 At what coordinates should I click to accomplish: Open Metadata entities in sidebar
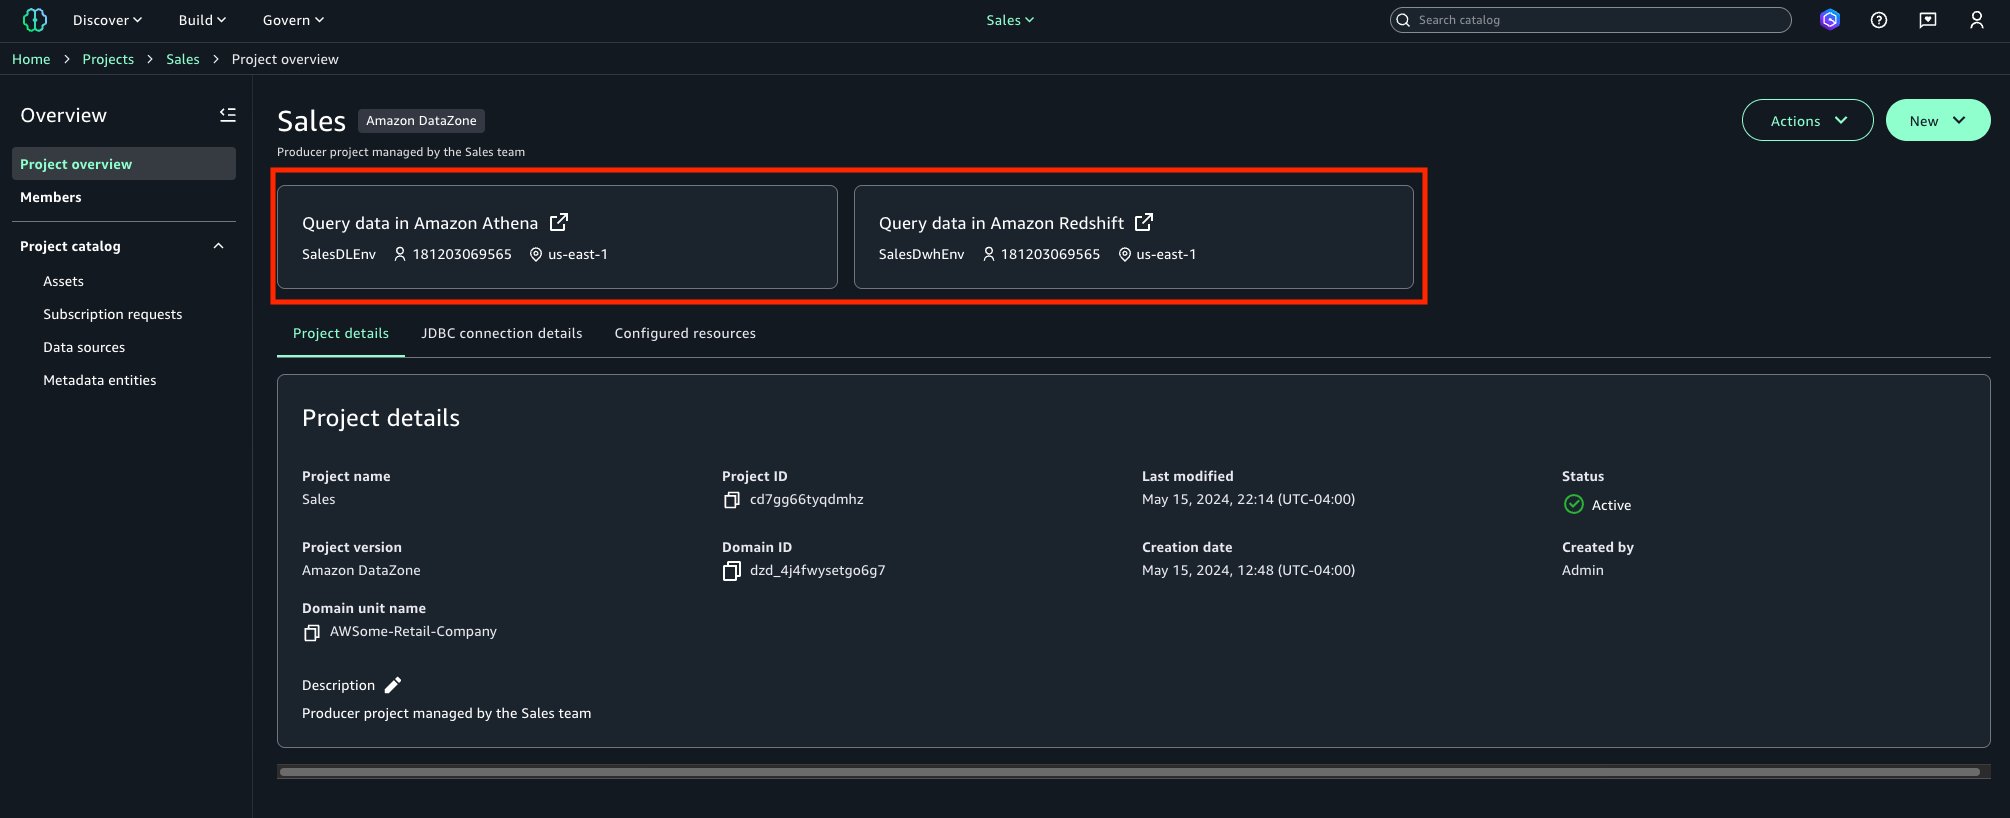tap(100, 380)
